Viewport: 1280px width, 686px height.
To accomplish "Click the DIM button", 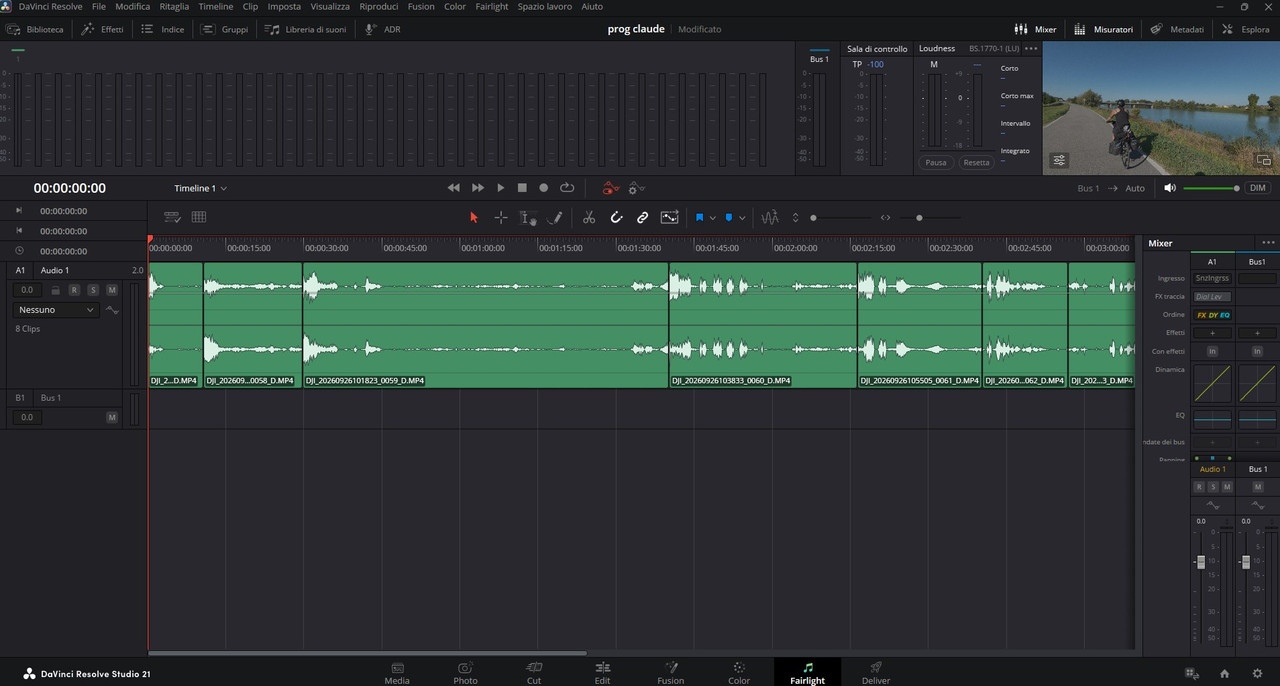I will click(1258, 188).
